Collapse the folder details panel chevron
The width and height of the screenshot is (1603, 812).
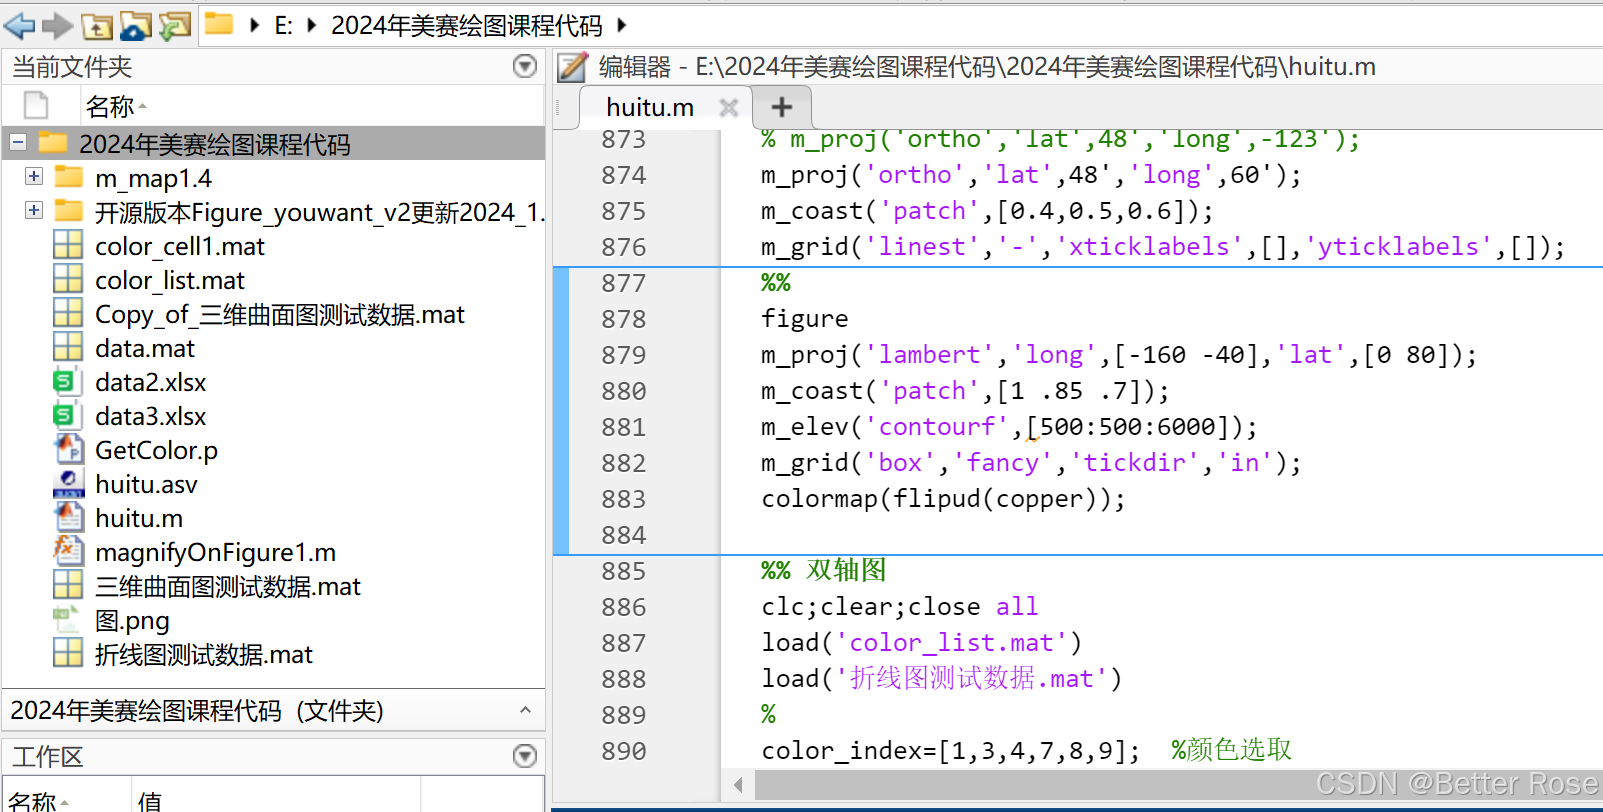[x=525, y=710]
